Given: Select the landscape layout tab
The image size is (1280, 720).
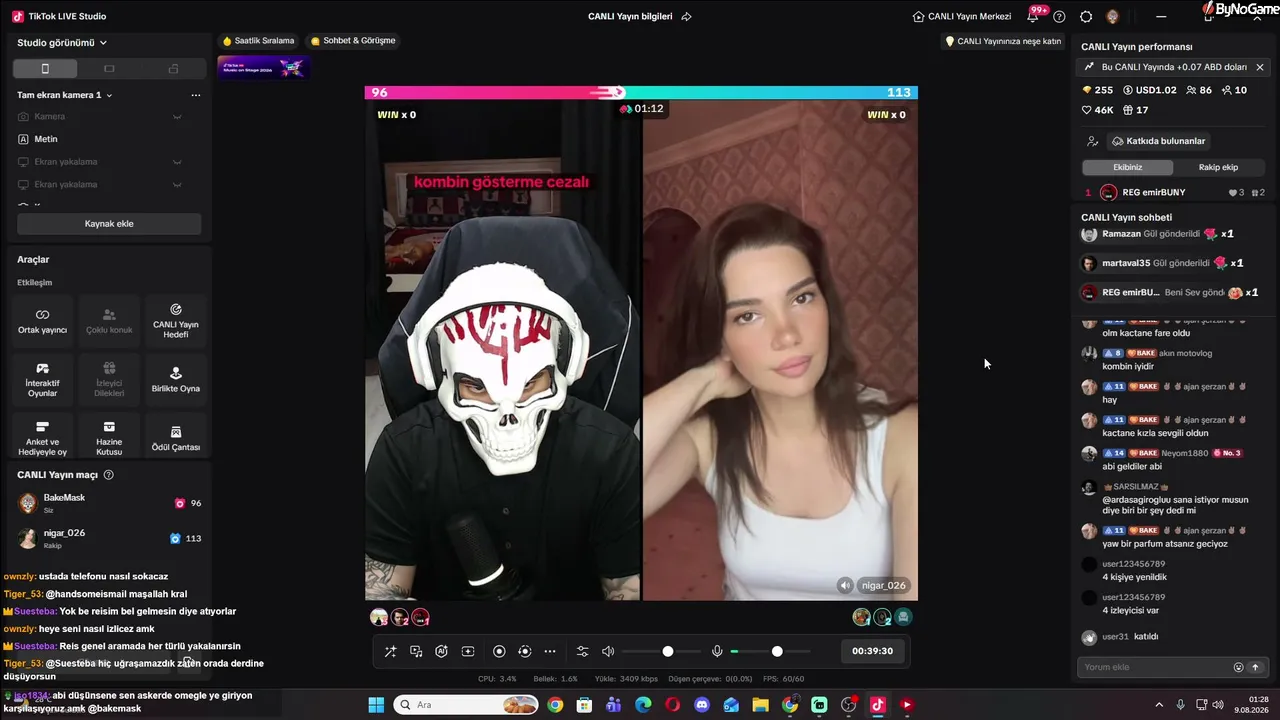Looking at the screenshot, I should pos(109,69).
